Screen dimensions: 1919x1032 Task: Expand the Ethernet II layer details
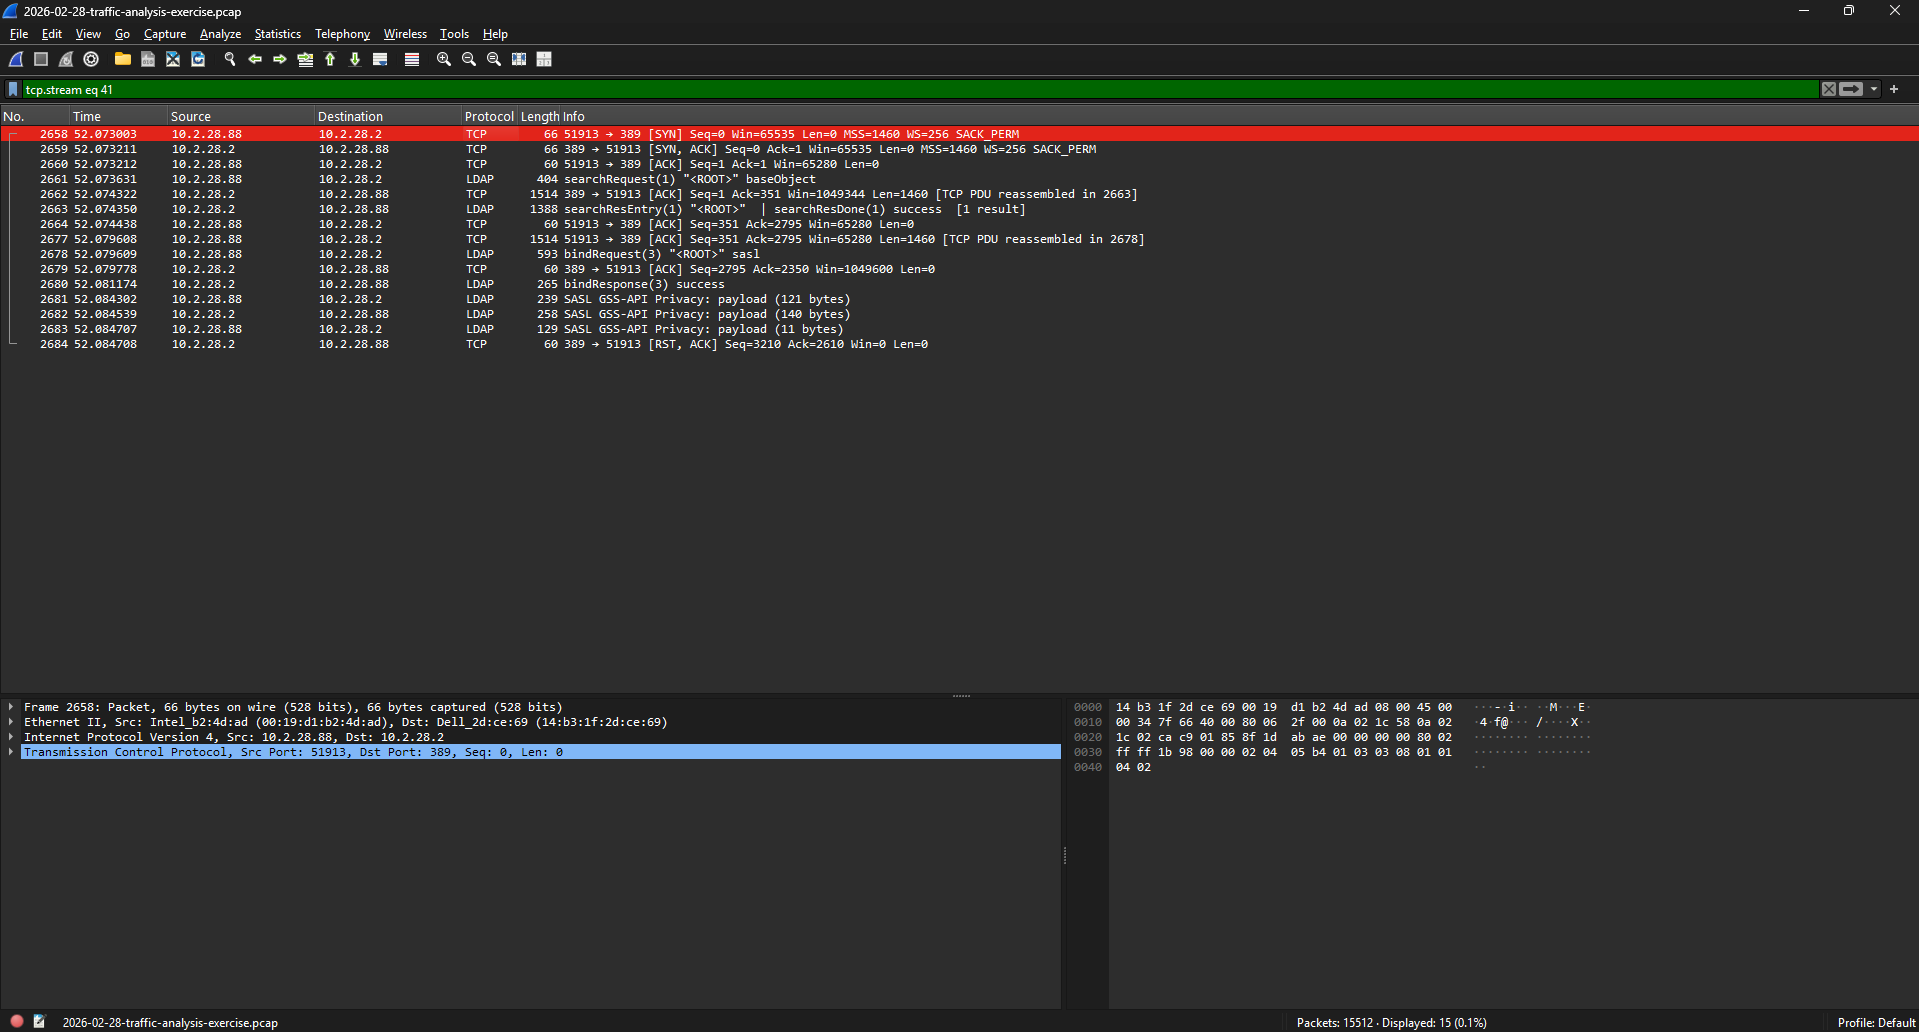pos(10,721)
